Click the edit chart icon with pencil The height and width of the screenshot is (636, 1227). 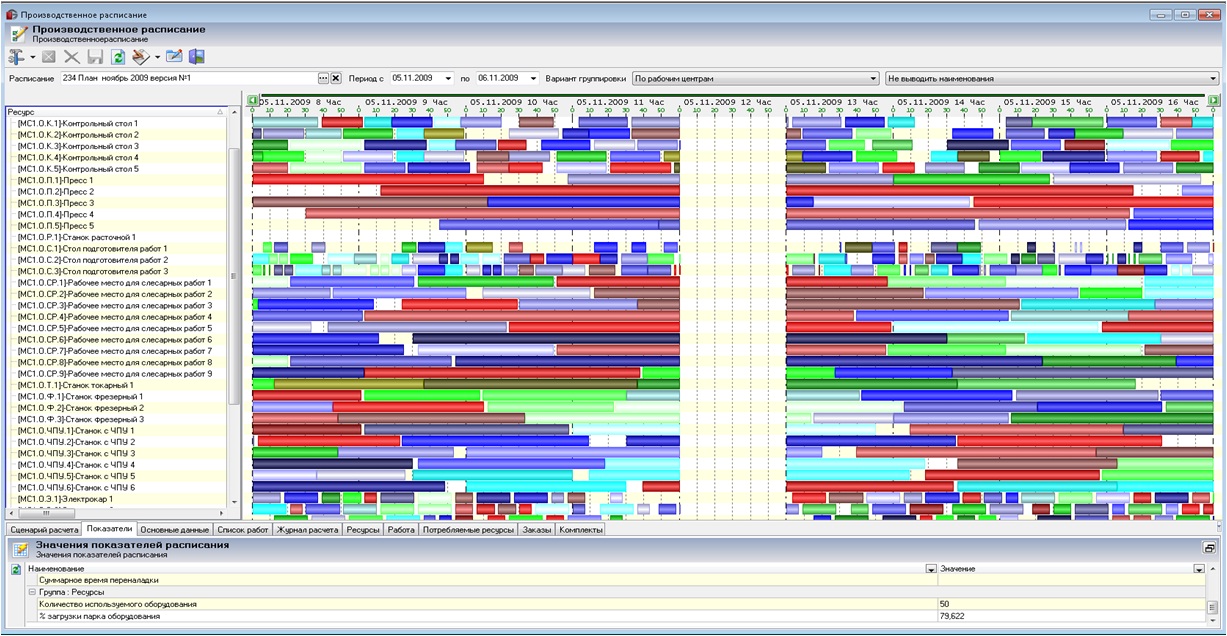click(x=174, y=57)
